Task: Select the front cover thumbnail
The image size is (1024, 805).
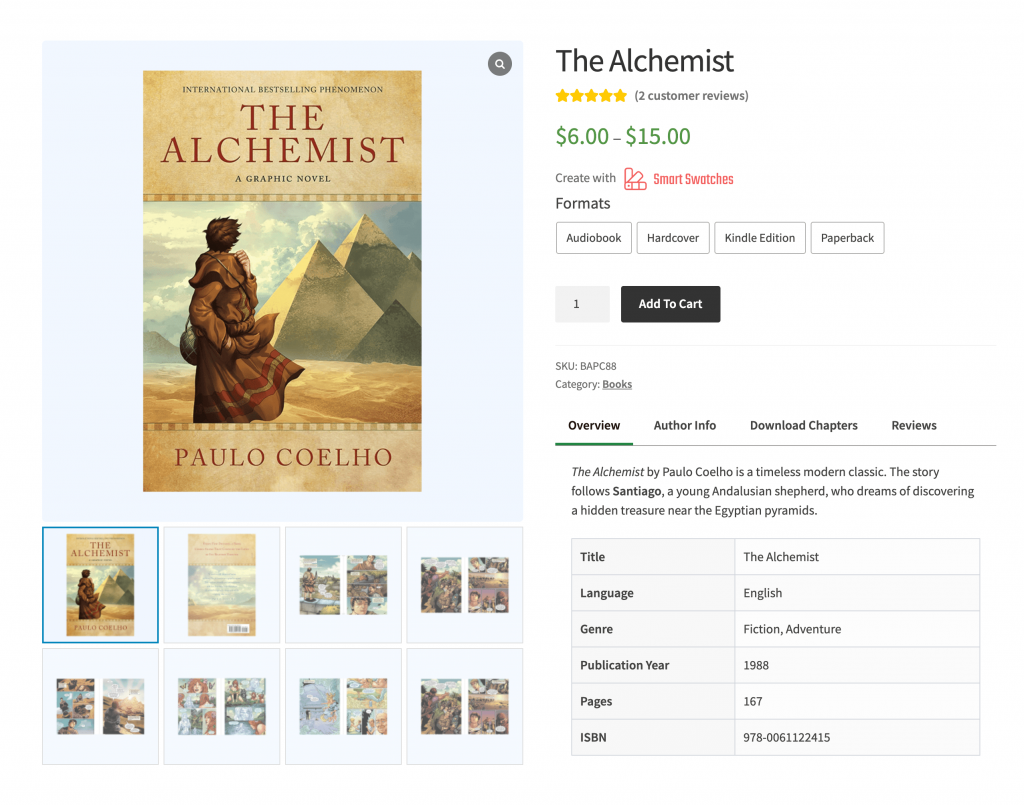Action: (100, 585)
